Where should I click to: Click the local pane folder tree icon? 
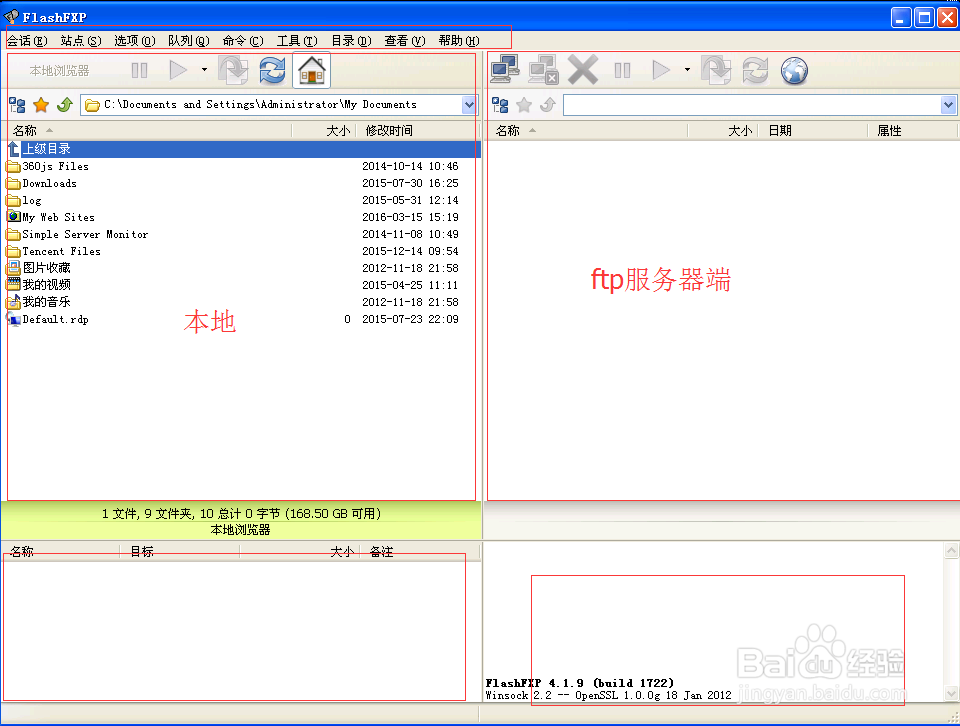point(17,105)
